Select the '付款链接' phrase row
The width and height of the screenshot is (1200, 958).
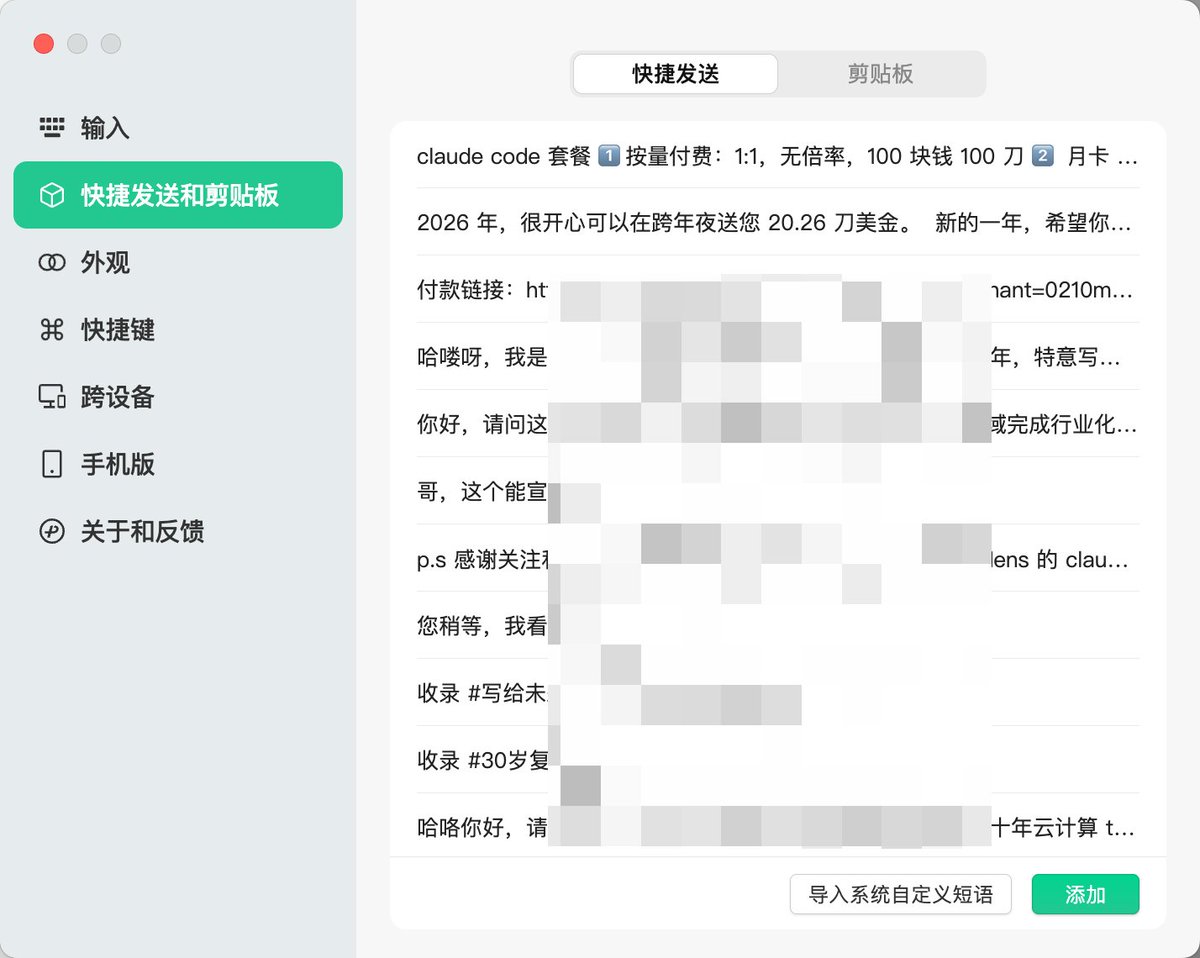[x=778, y=289]
